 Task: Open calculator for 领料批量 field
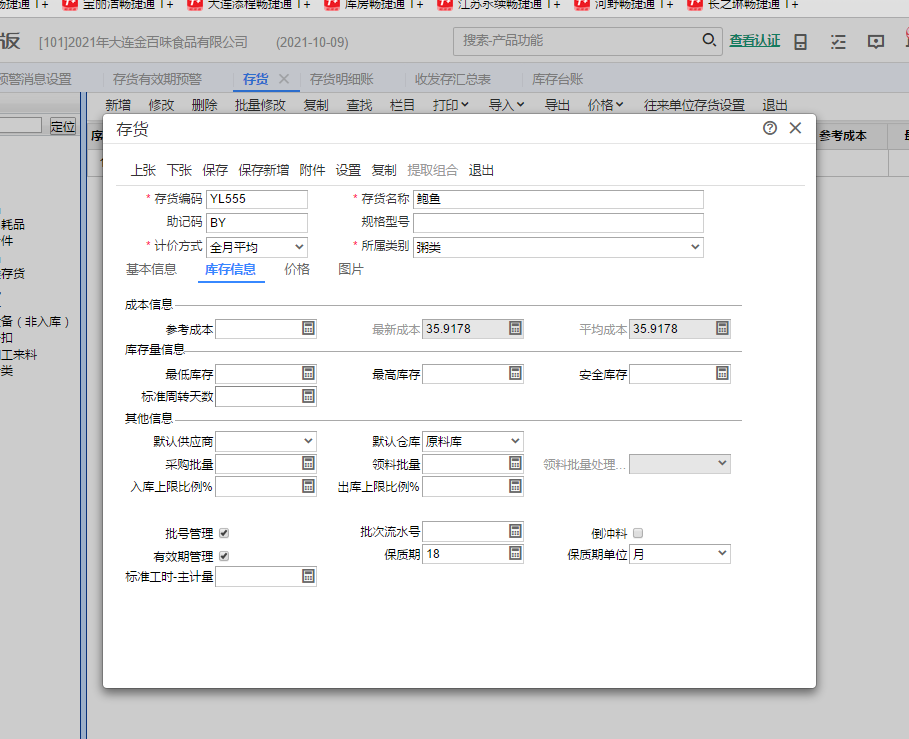(515, 463)
